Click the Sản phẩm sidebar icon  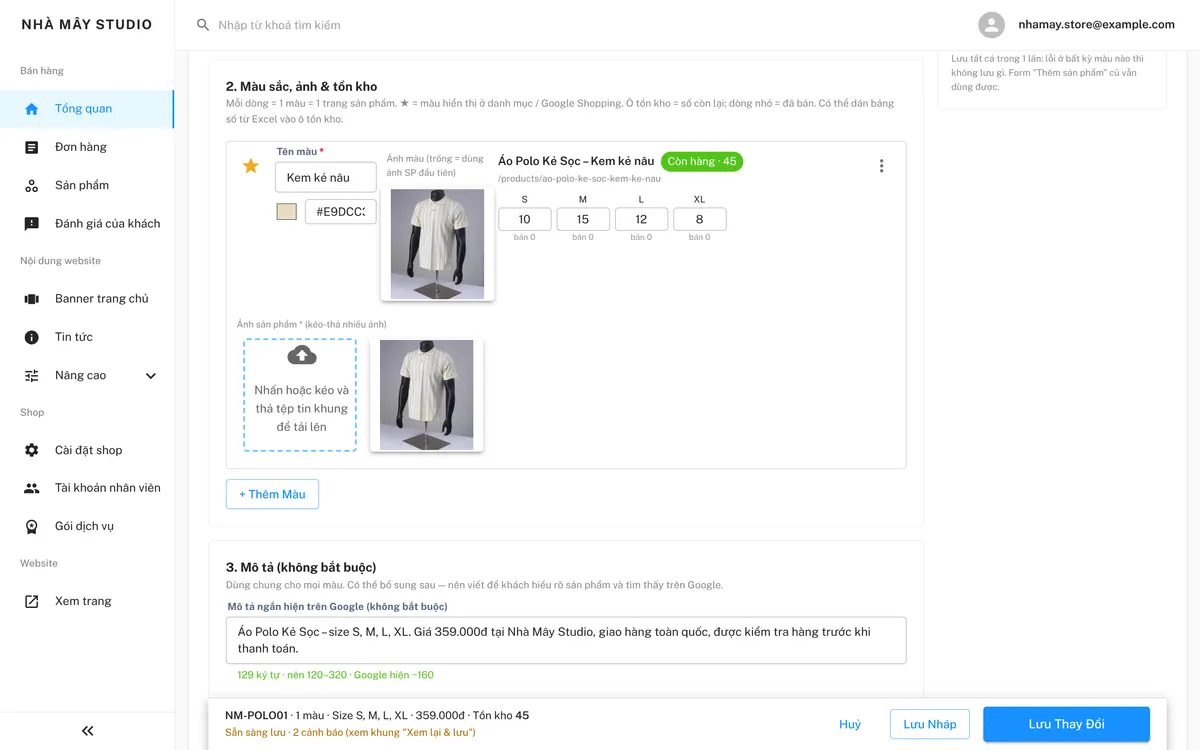(32, 185)
